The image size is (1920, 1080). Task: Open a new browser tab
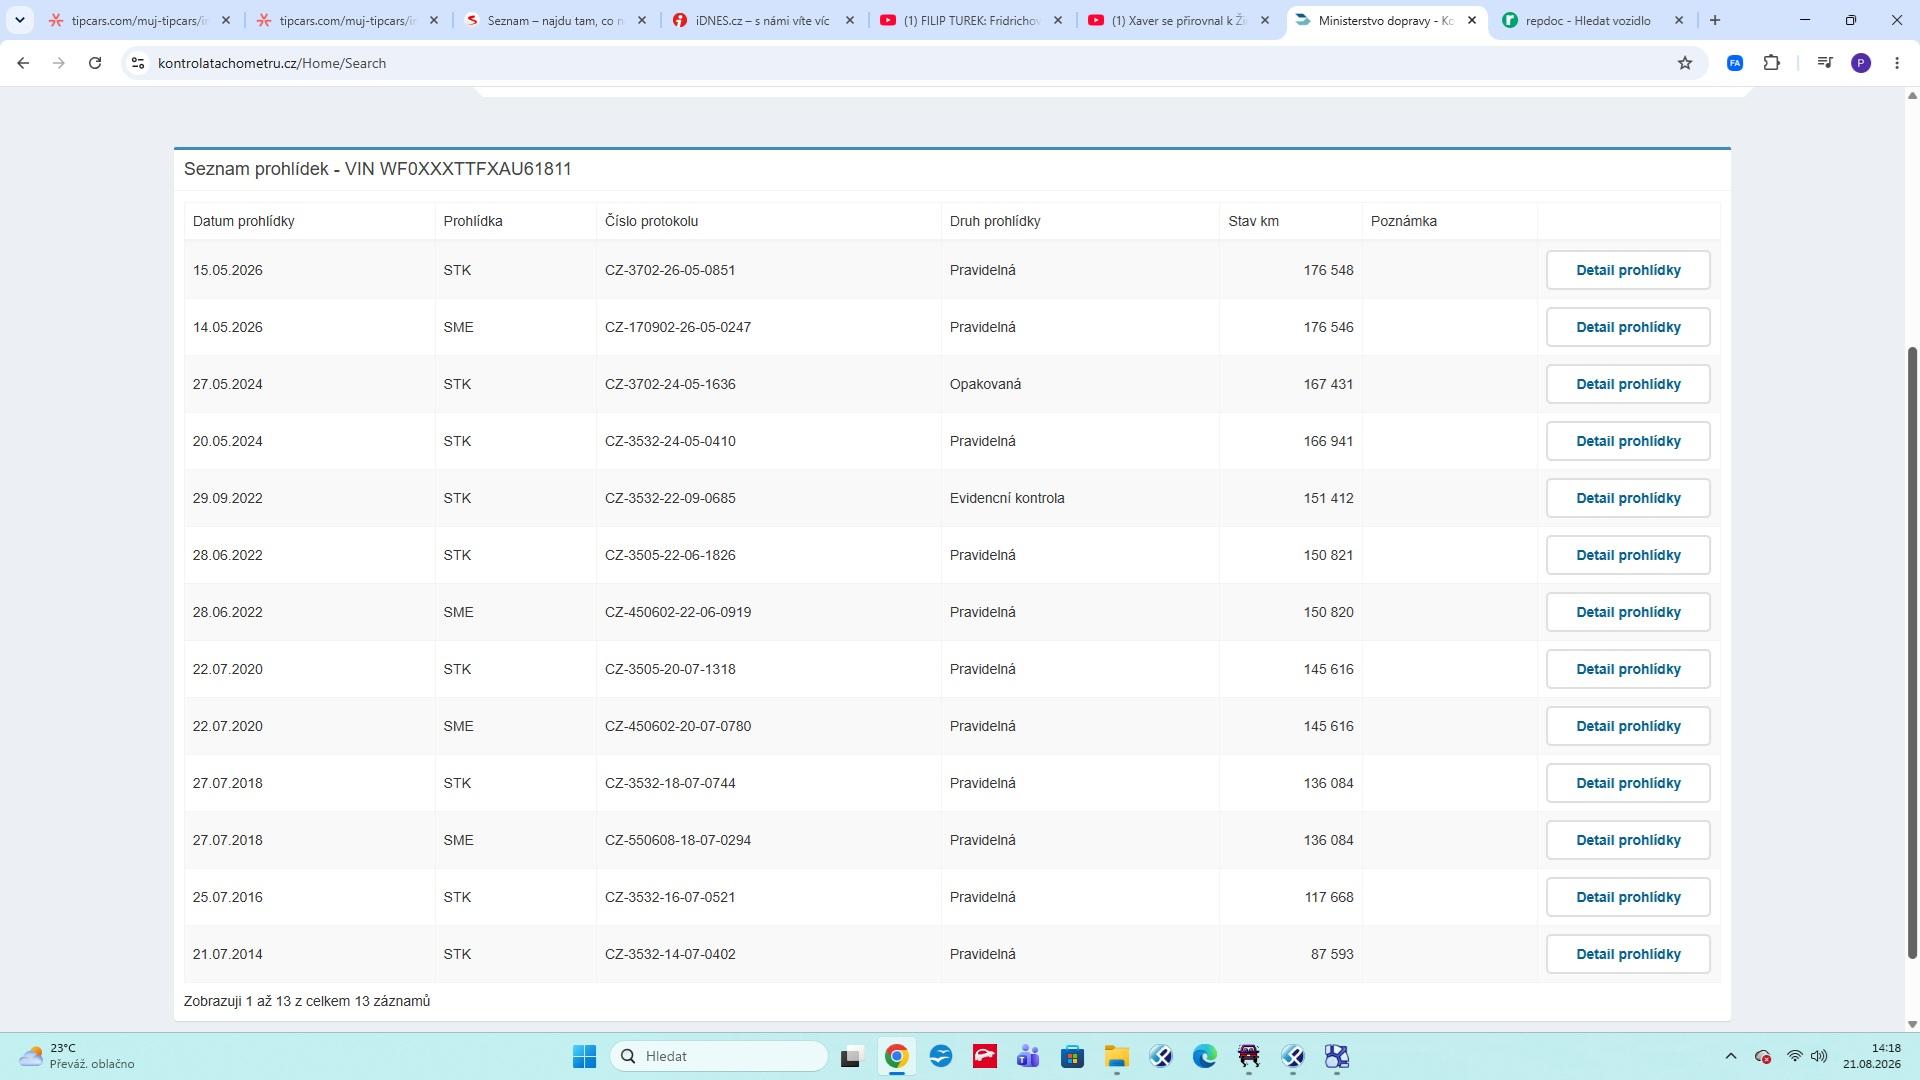click(x=1715, y=20)
